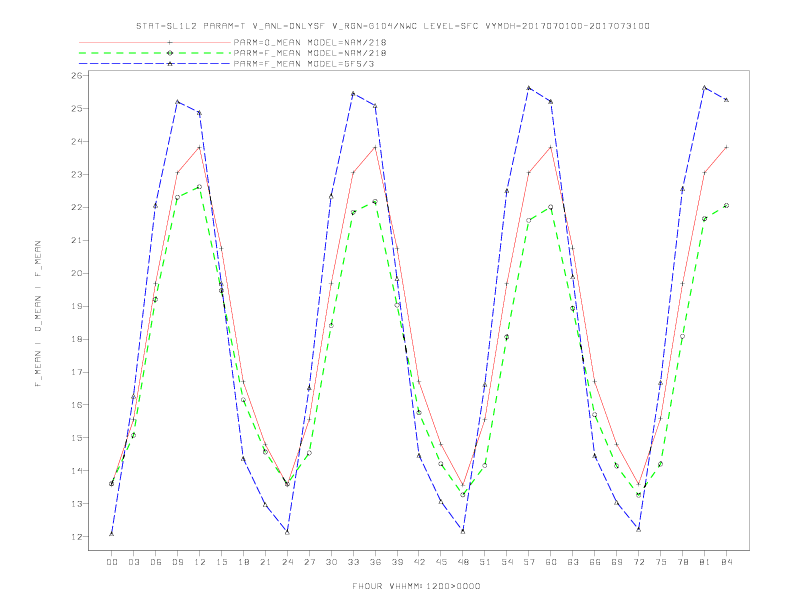Click y-axis tick label 20

tap(77, 273)
